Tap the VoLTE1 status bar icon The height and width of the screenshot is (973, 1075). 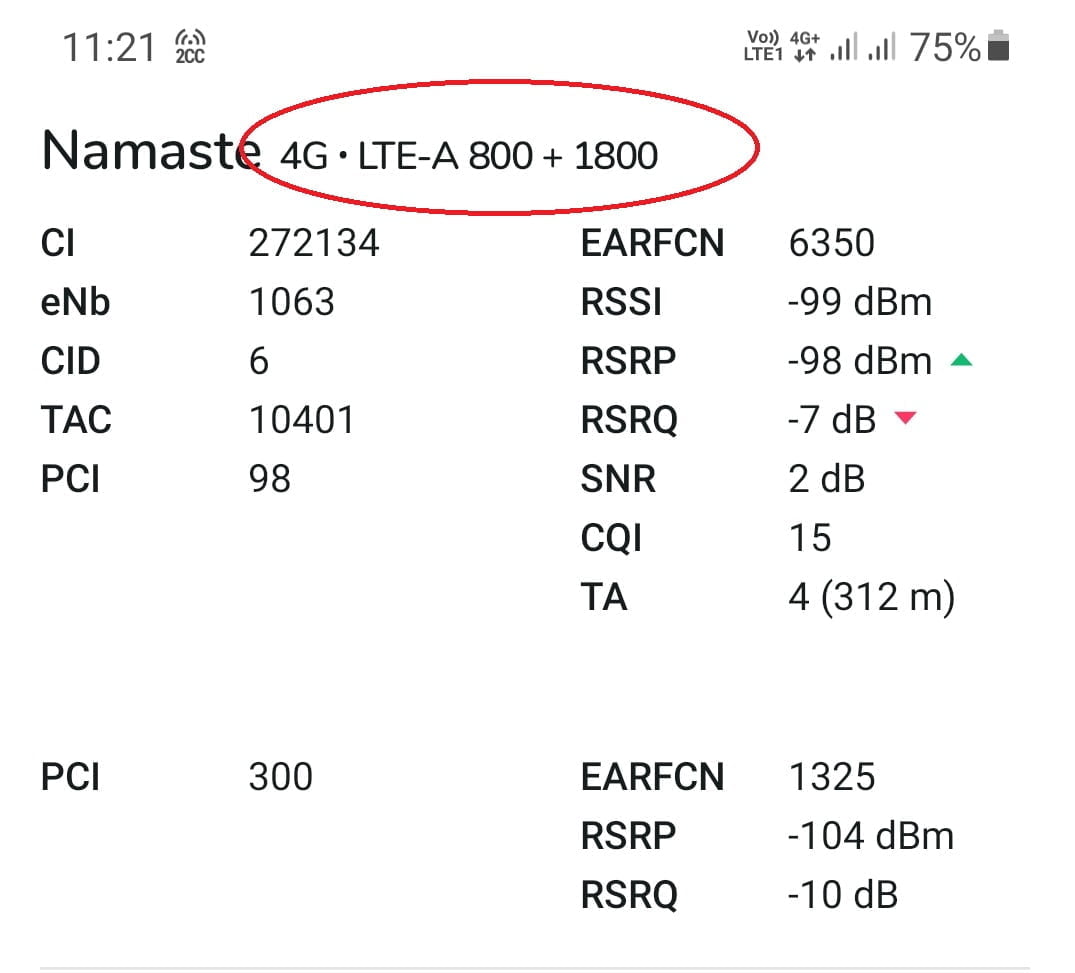762,46
